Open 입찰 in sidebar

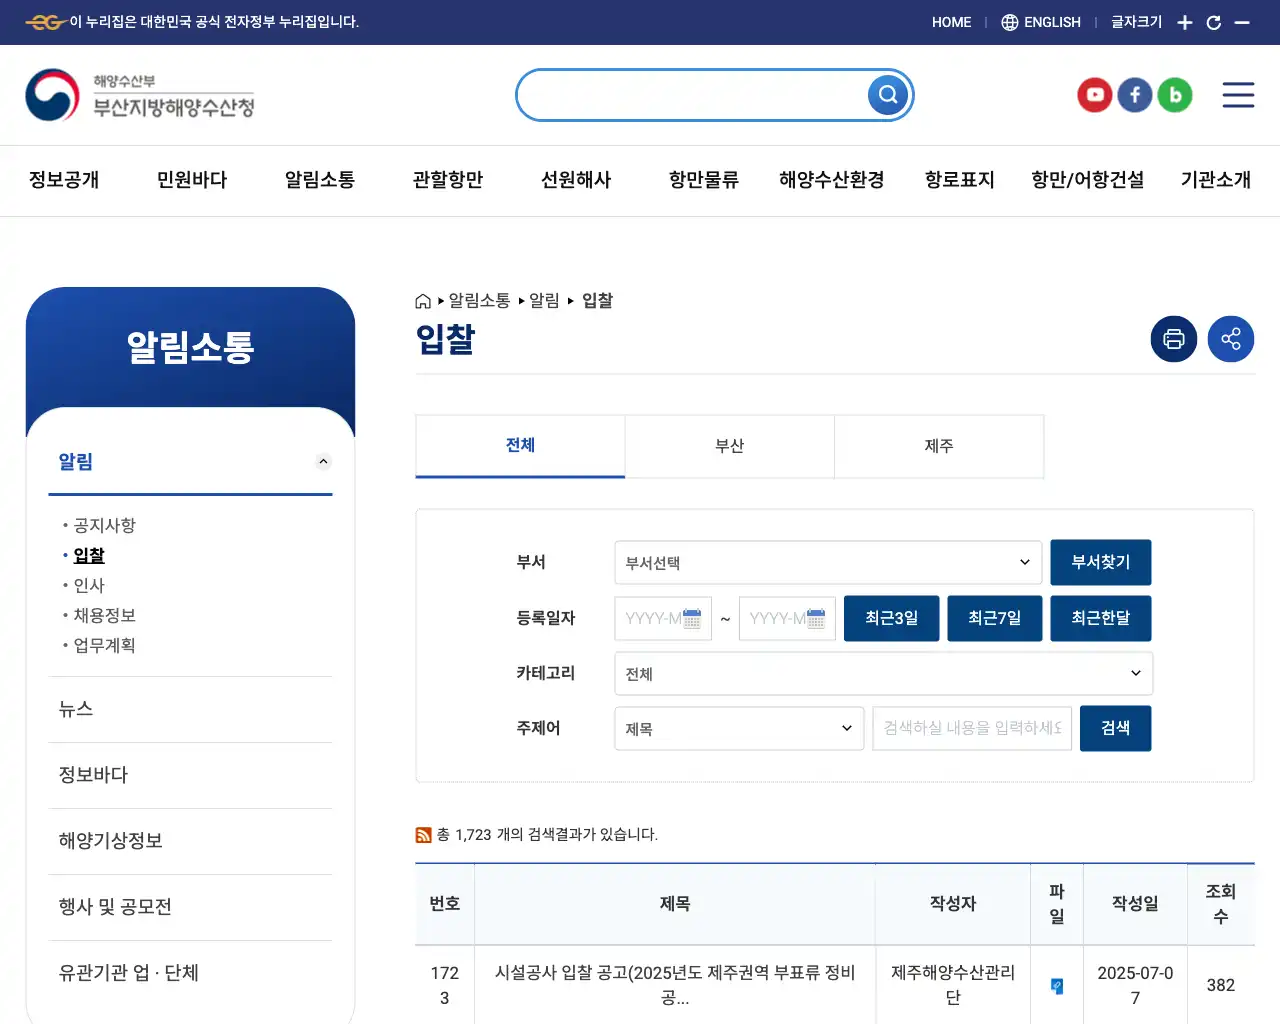coord(89,555)
